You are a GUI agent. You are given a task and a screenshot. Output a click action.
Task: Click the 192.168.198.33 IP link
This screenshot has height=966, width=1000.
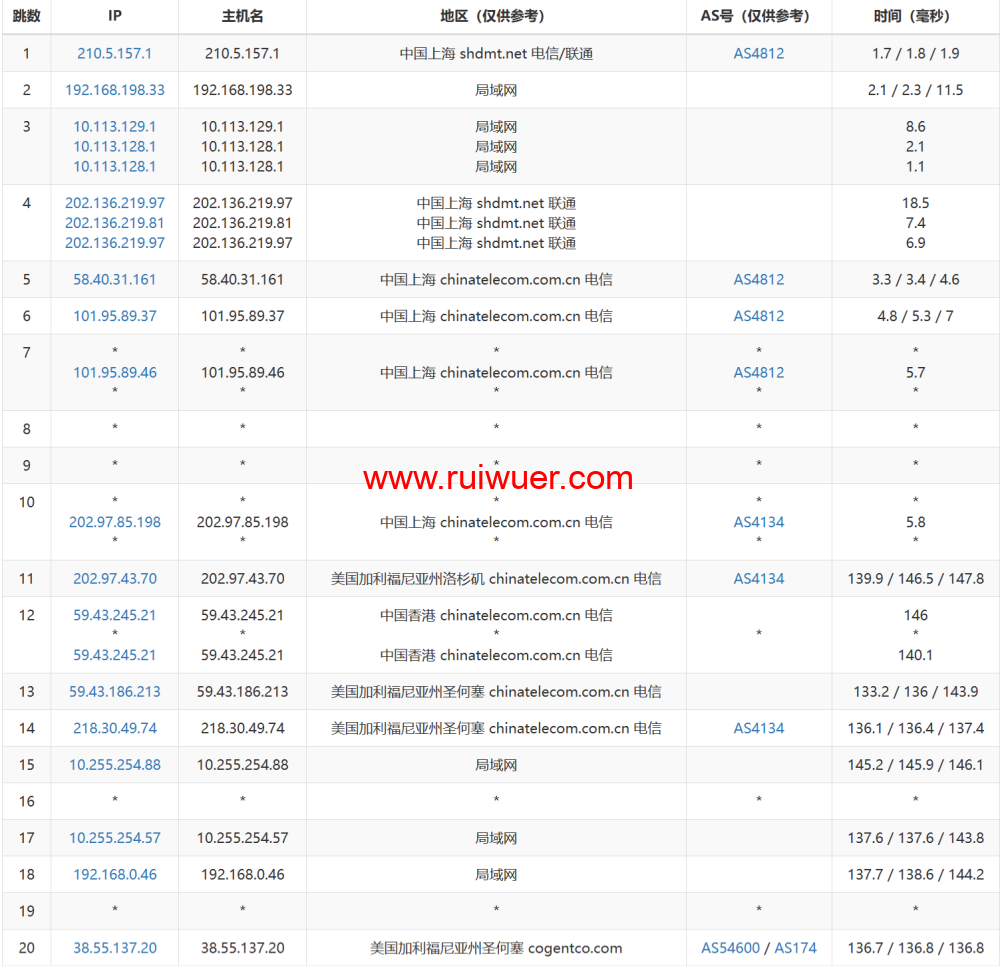(x=114, y=90)
